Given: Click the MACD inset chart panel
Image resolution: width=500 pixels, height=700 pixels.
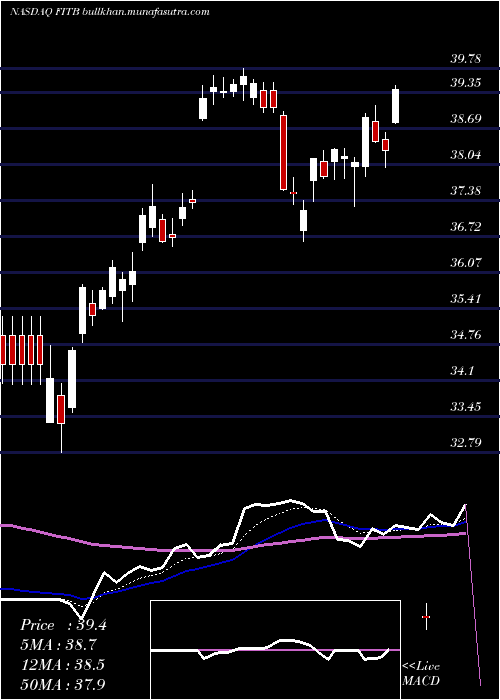Looking at the screenshot, I should tap(275, 650).
